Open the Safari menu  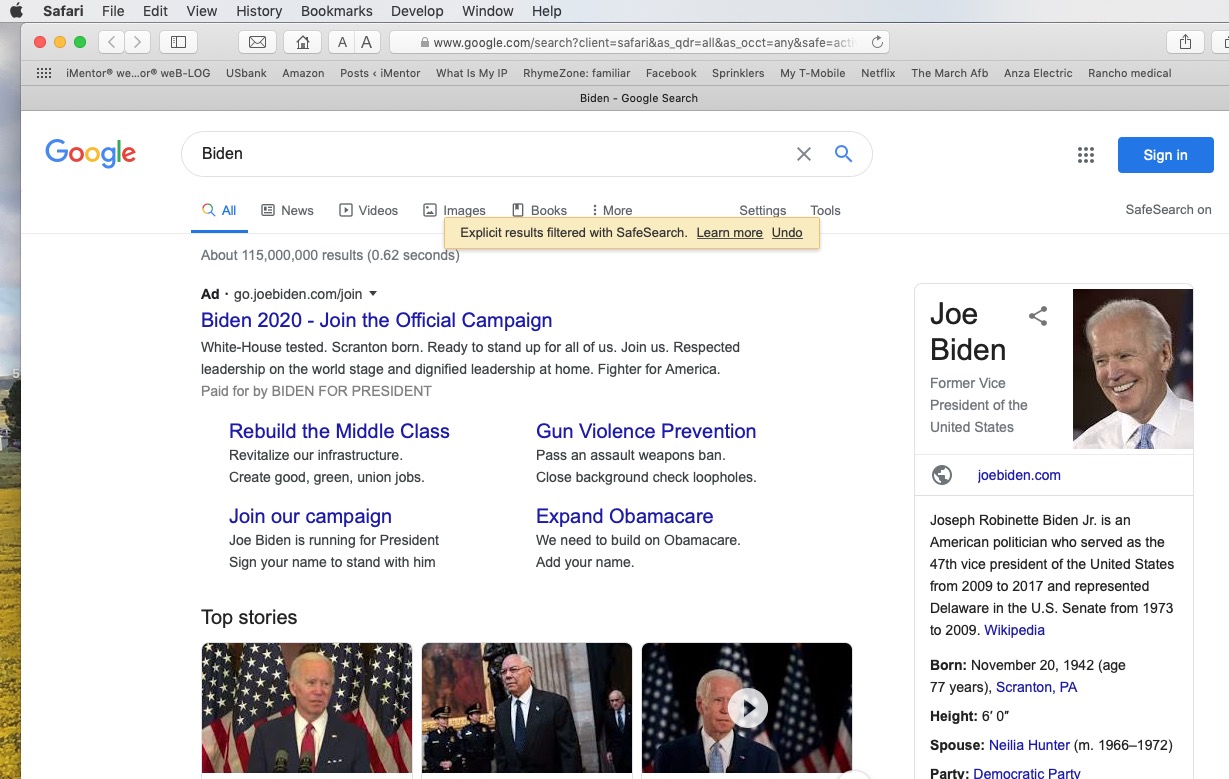tap(63, 11)
